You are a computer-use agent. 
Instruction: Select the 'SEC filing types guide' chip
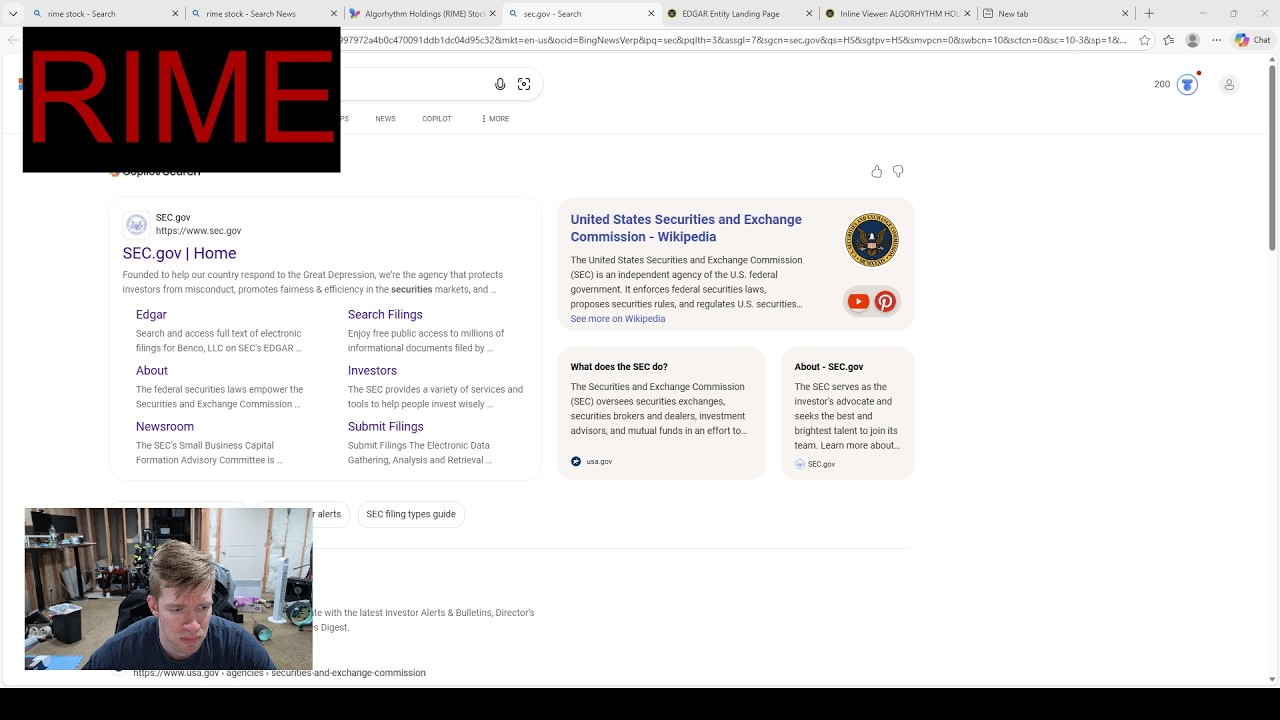pos(411,514)
